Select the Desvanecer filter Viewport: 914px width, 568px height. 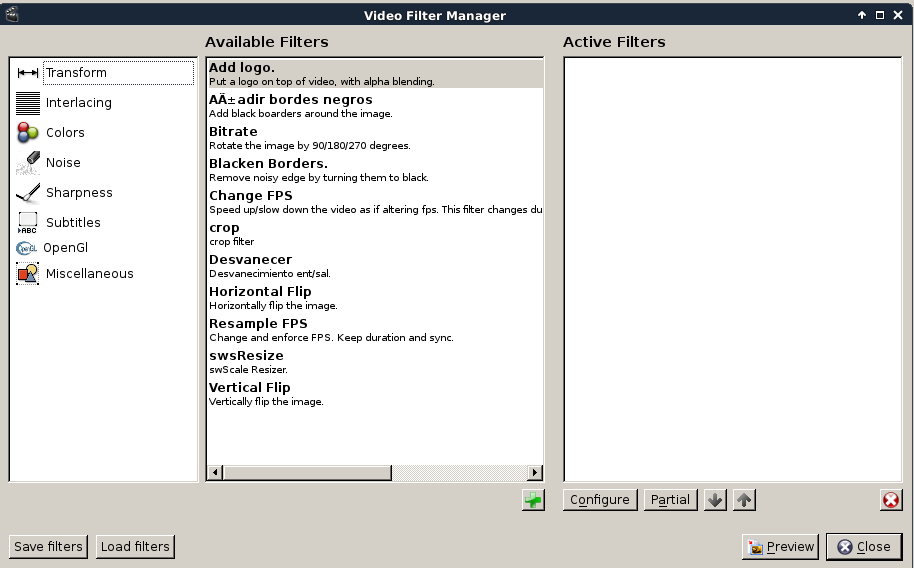coord(375,266)
